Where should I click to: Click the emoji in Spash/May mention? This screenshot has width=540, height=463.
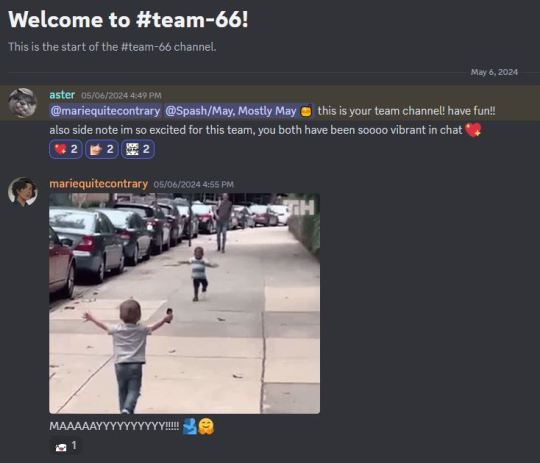306,111
